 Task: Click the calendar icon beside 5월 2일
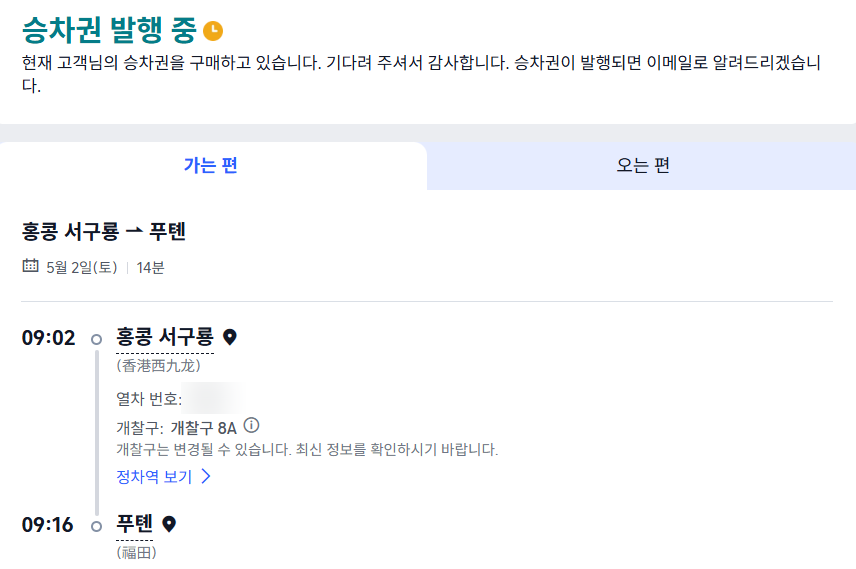pyautogui.click(x=30, y=266)
